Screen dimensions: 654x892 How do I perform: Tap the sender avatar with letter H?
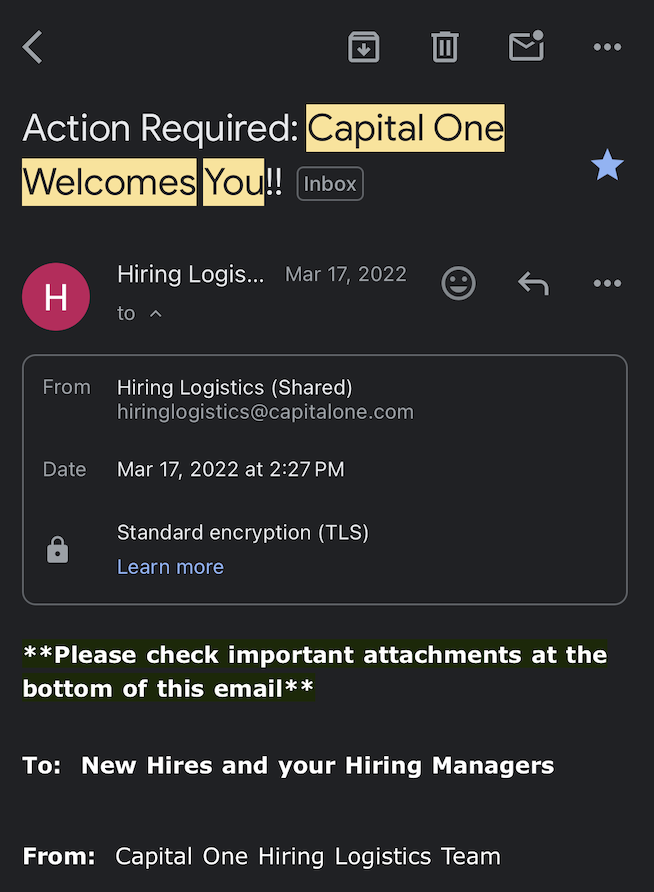tap(56, 297)
